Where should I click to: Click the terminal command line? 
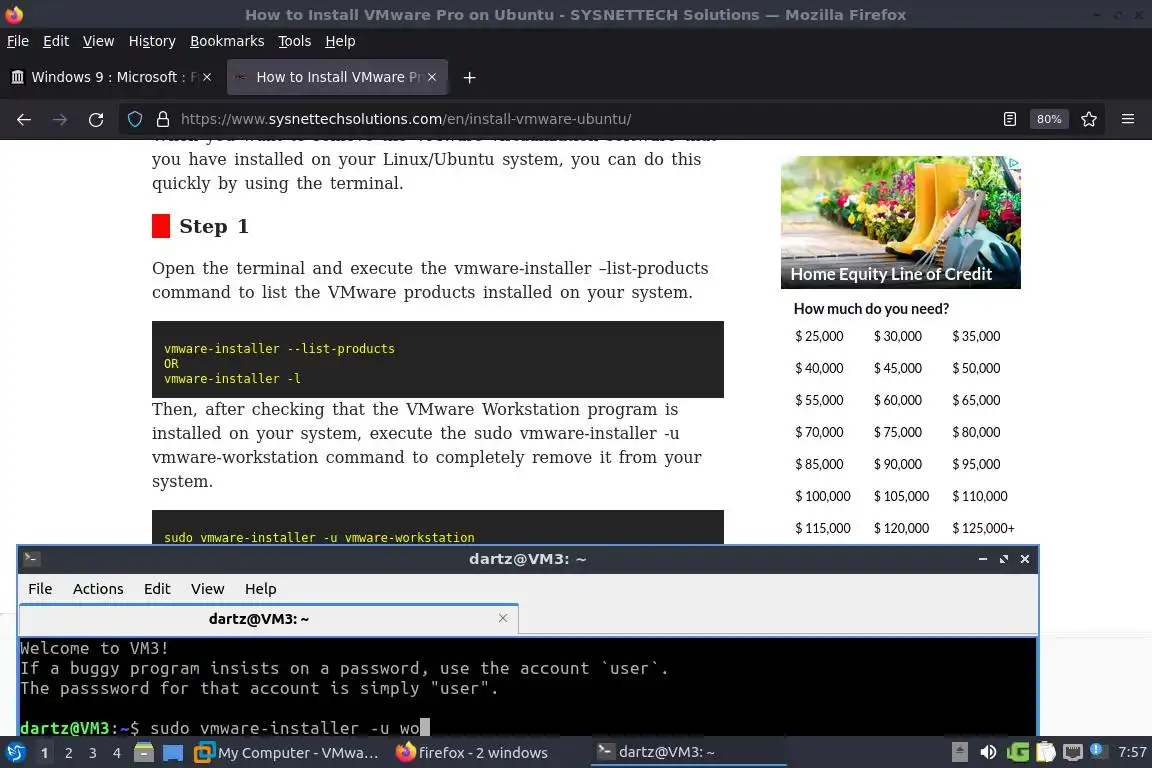[528, 728]
